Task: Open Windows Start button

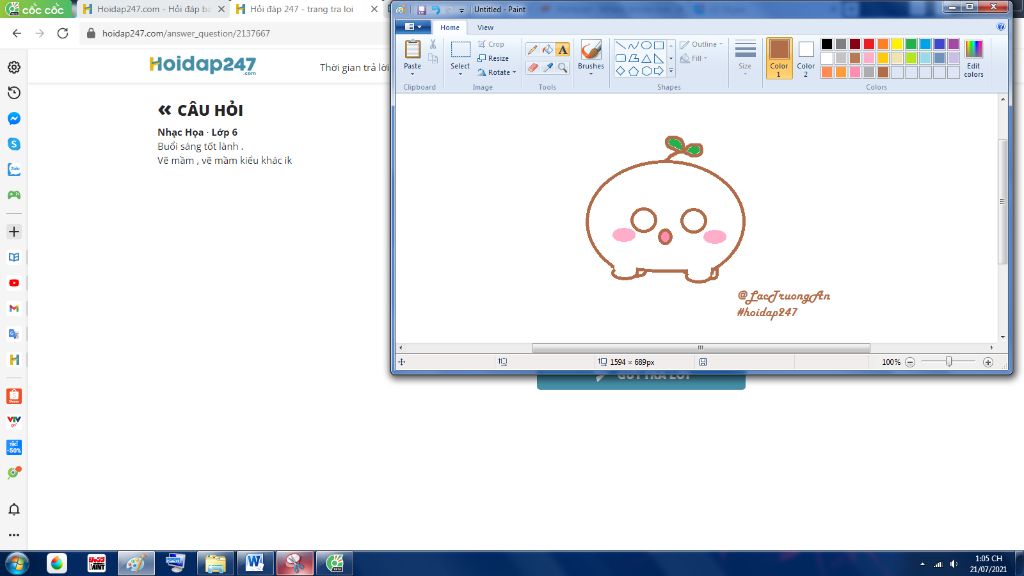Action: (16, 563)
